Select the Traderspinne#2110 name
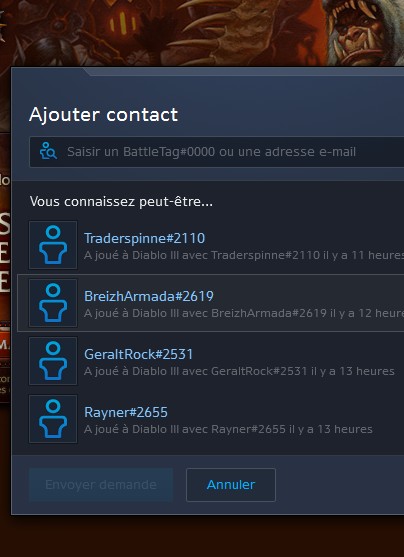Image resolution: width=404 pixels, height=557 pixels. click(x=145, y=238)
